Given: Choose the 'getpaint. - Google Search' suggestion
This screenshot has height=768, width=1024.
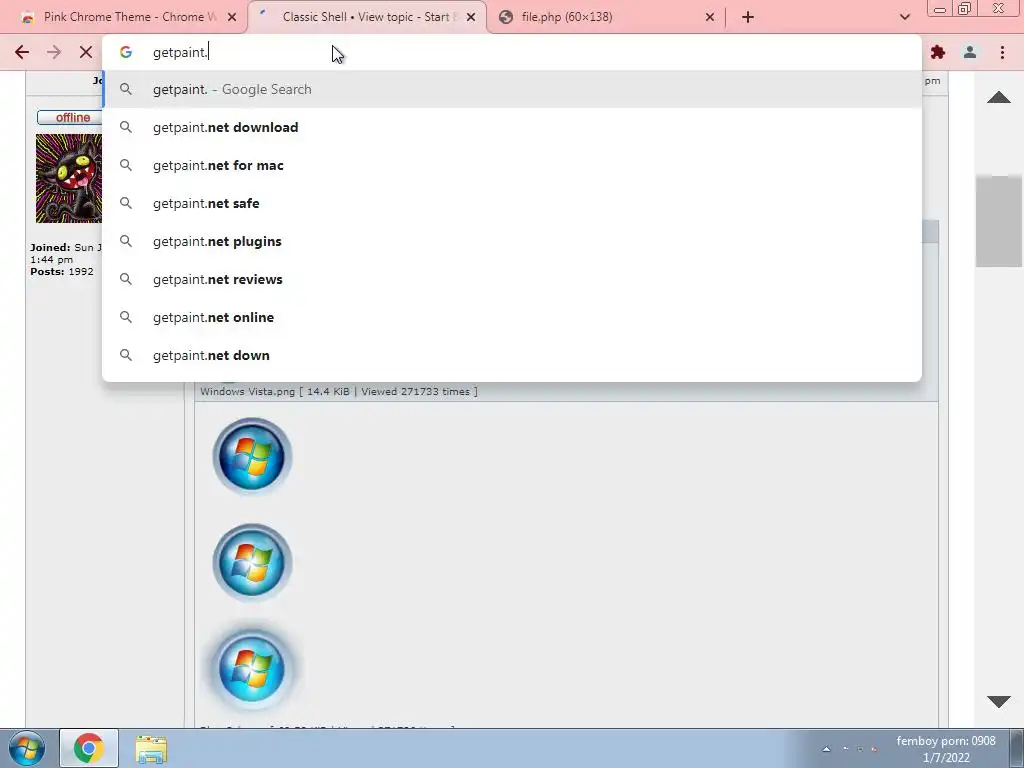Looking at the screenshot, I should tap(512, 89).
